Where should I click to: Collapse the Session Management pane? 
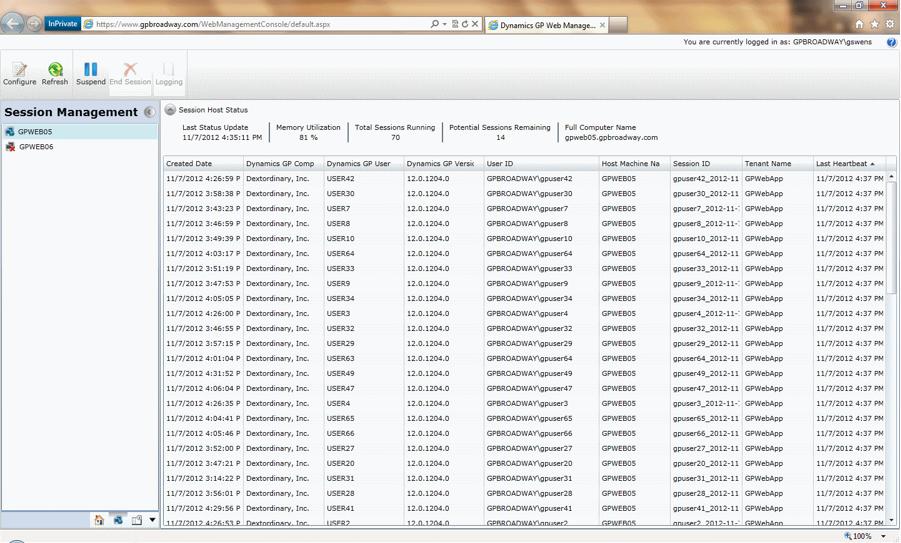point(149,112)
